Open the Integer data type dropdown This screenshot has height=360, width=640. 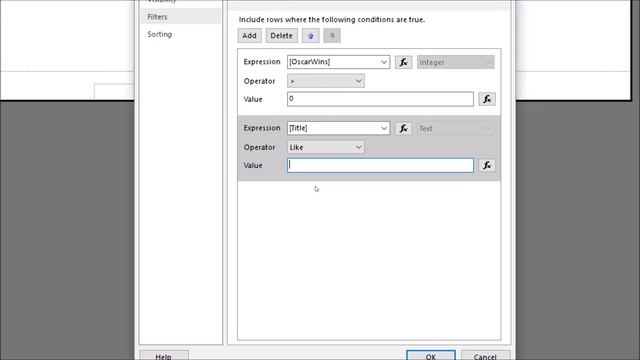coord(456,62)
